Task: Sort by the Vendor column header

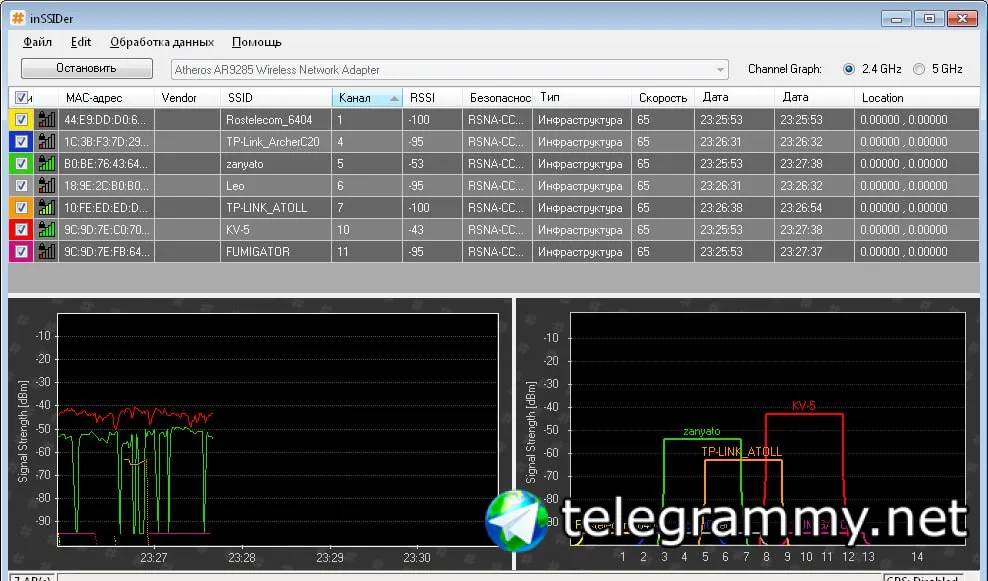Action: pyautogui.click(x=187, y=98)
